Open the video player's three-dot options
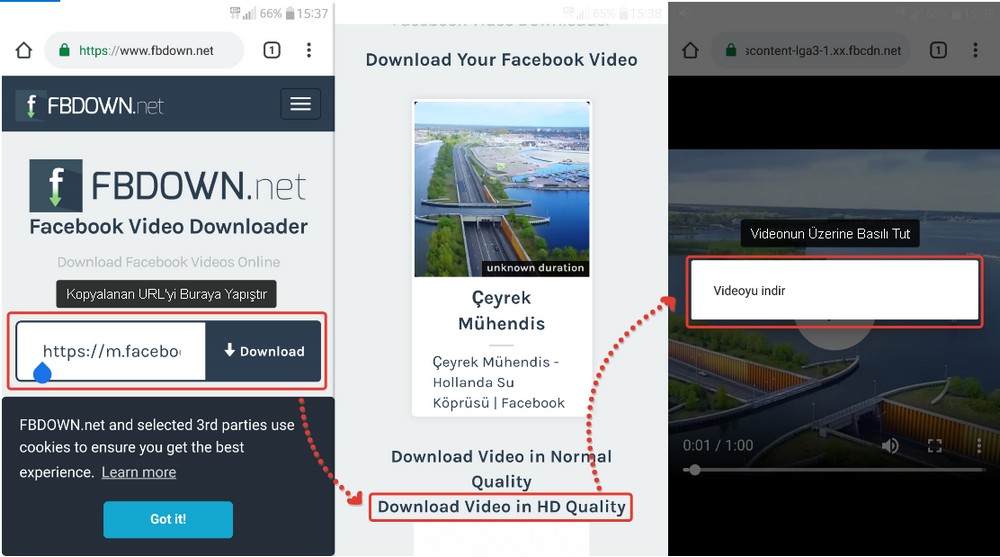 [x=978, y=445]
